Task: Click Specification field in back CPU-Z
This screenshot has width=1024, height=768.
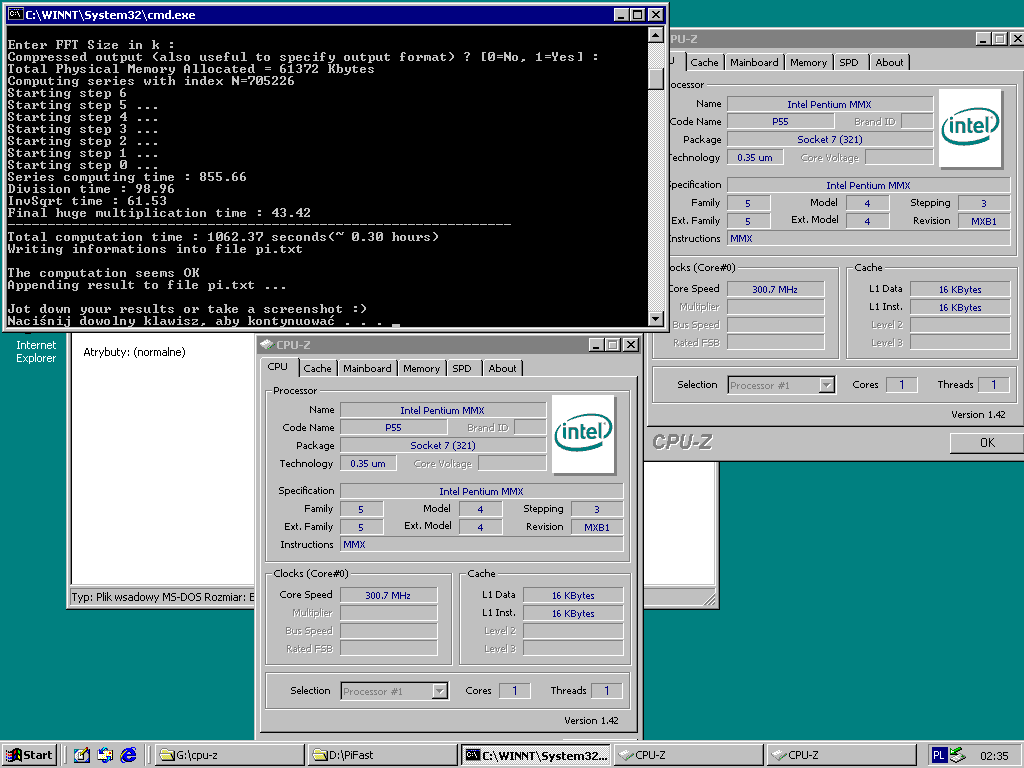Action: click(x=869, y=185)
